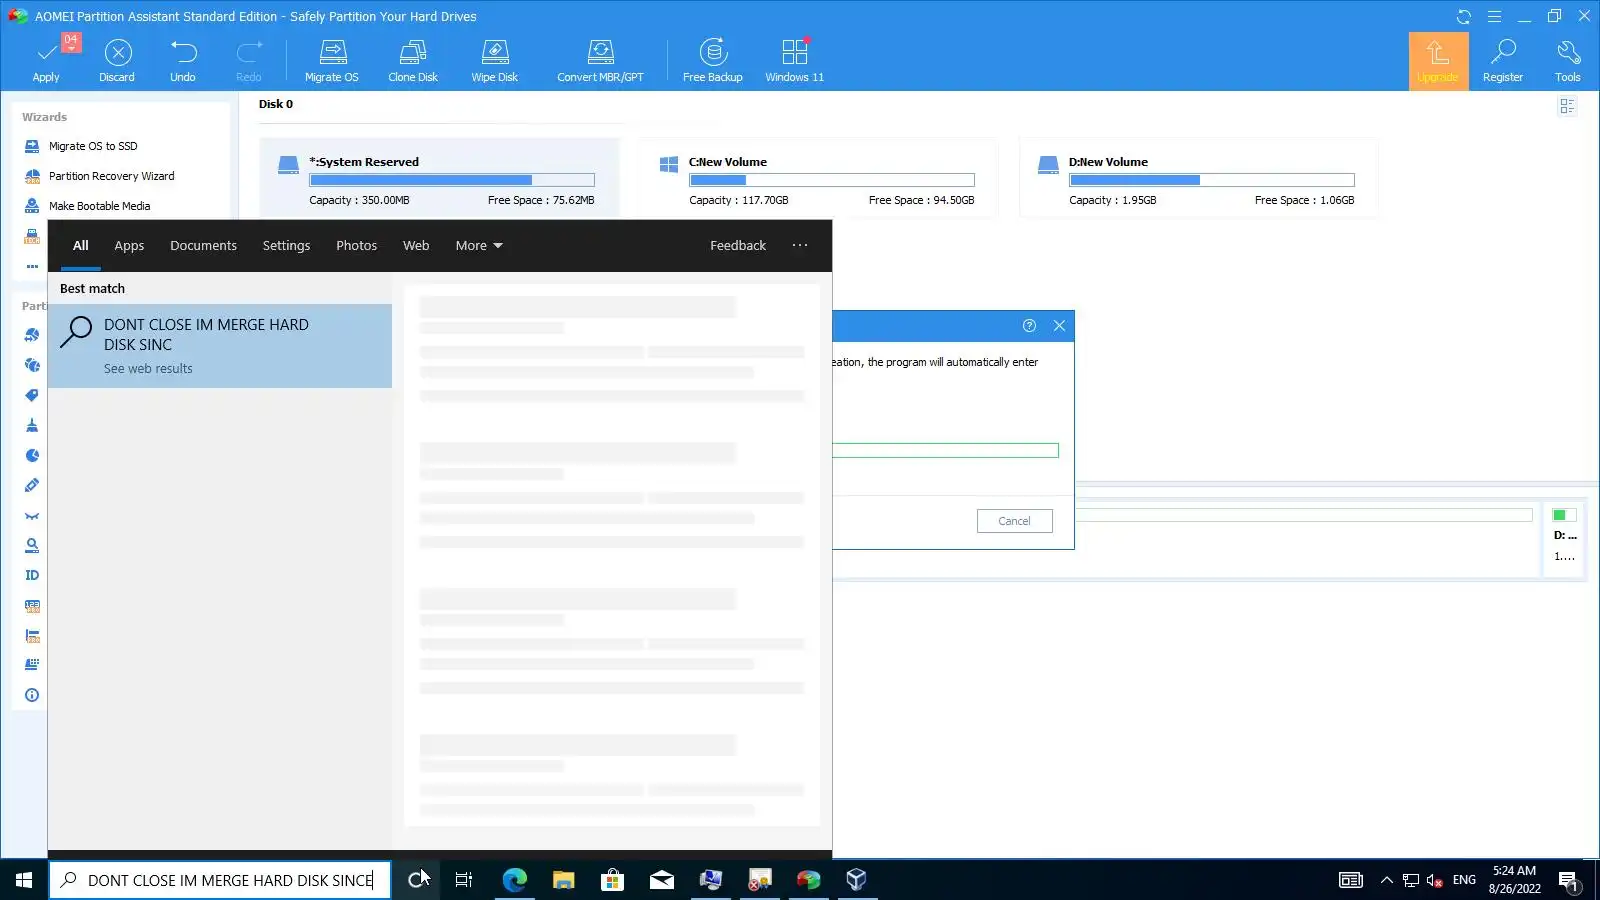Open the AOMEI hamburger menu

point(1494,16)
